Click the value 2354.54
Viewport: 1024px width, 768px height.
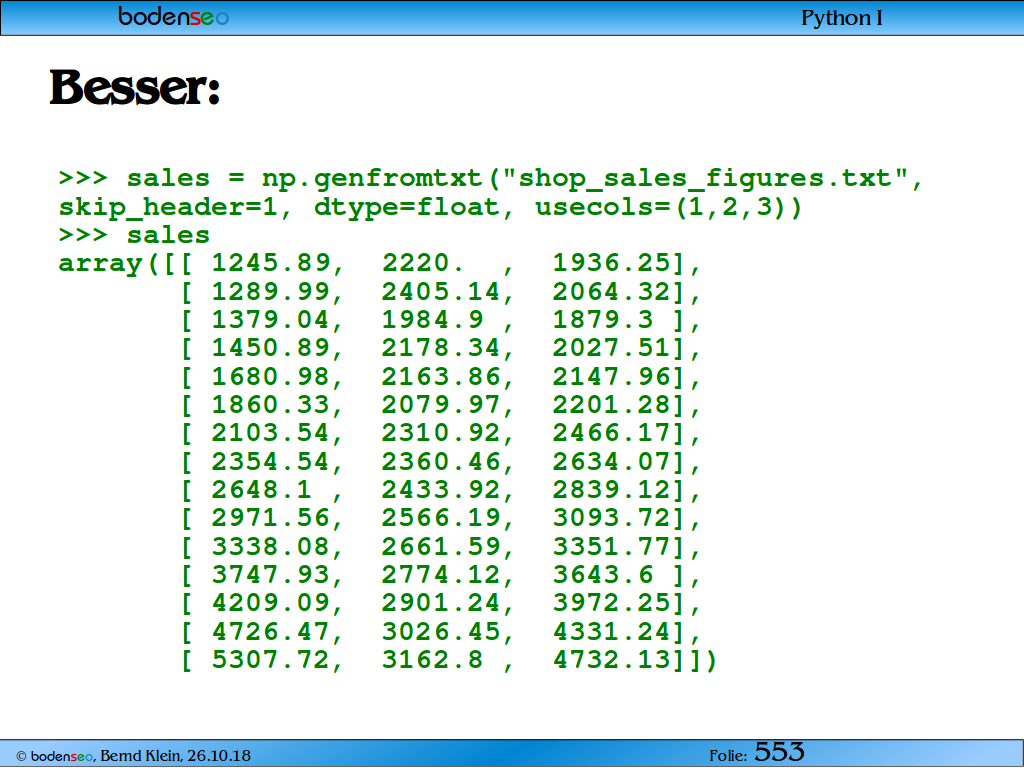[x=271, y=461]
